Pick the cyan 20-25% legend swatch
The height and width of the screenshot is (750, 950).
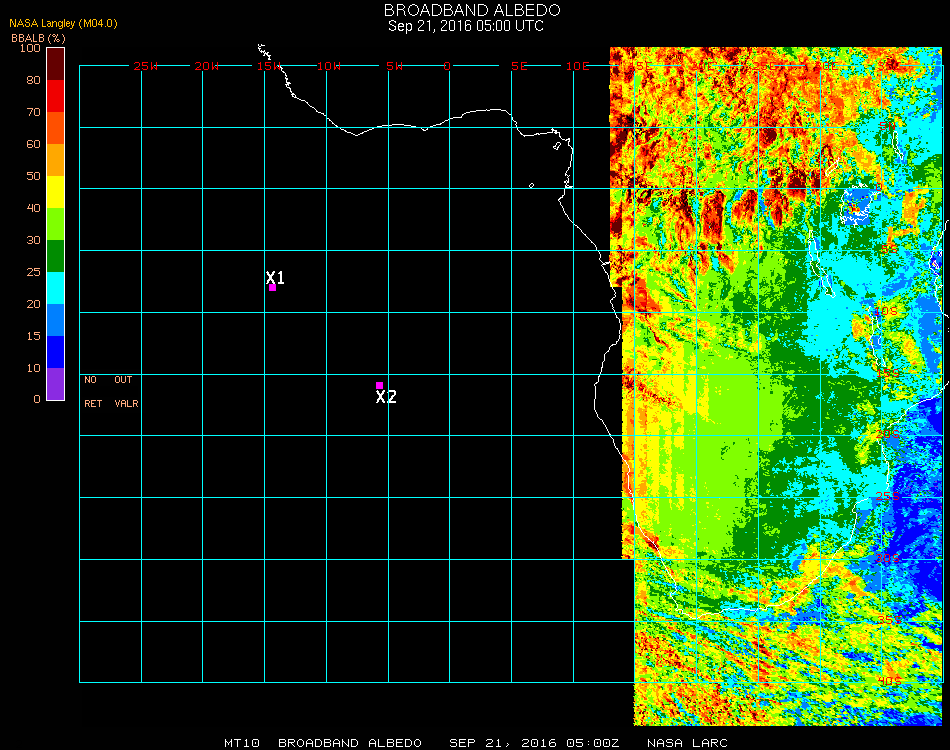point(56,287)
